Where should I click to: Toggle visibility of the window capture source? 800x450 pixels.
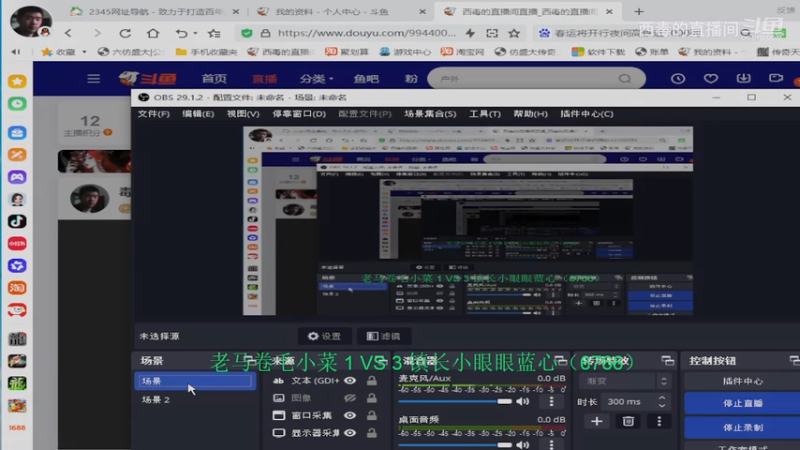click(349, 415)
